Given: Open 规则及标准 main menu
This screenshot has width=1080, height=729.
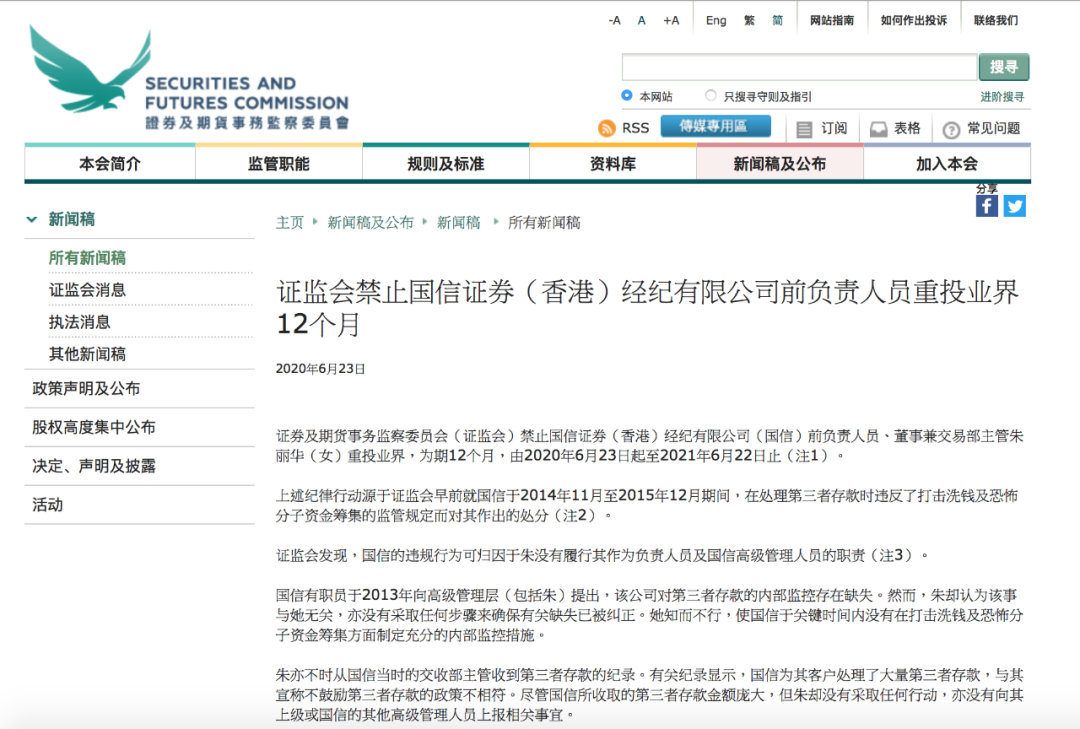Looking at the screenshot, I should tap(446, 164).
